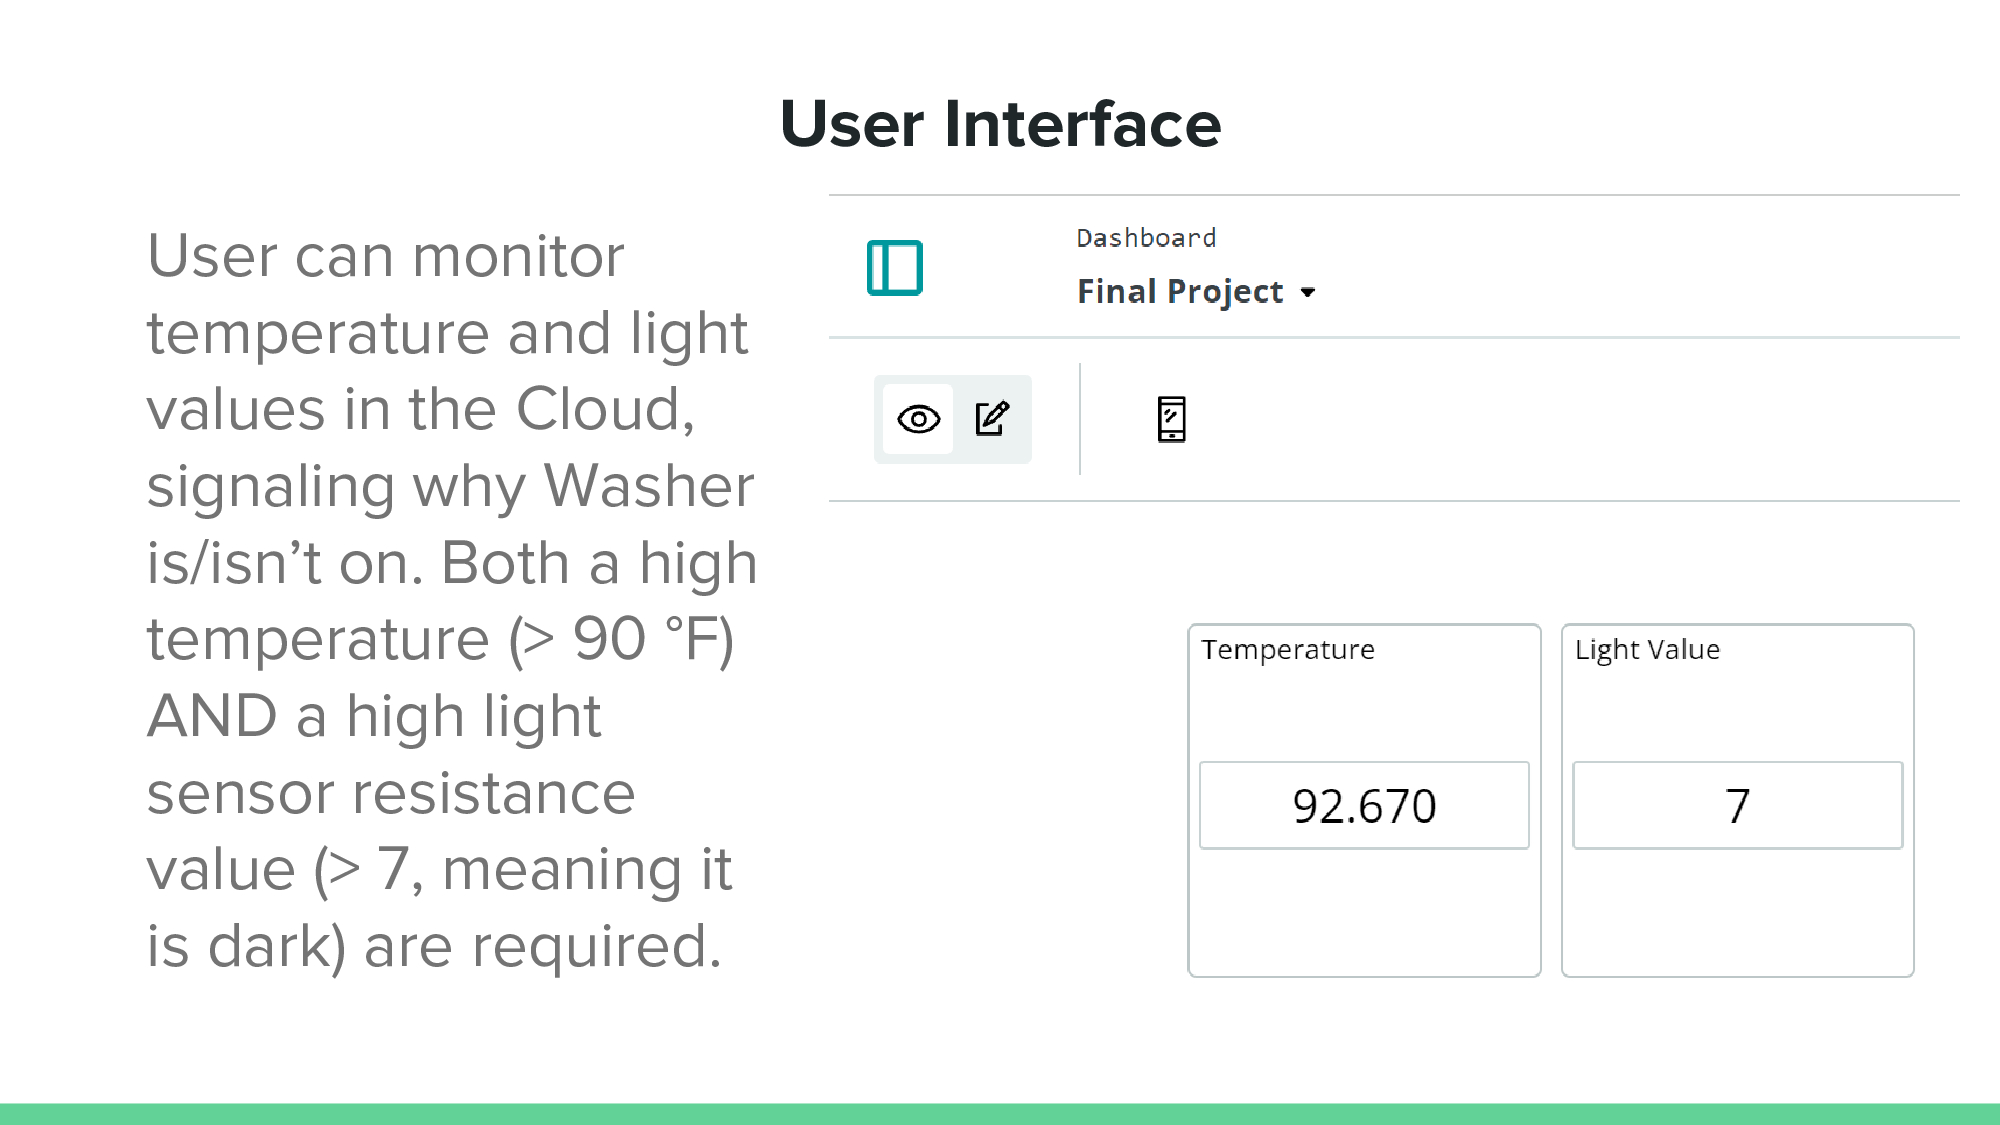Select the Light Value widget title
The width and height of the screenshot is (2000, 1125).
tap(1647, 650)
